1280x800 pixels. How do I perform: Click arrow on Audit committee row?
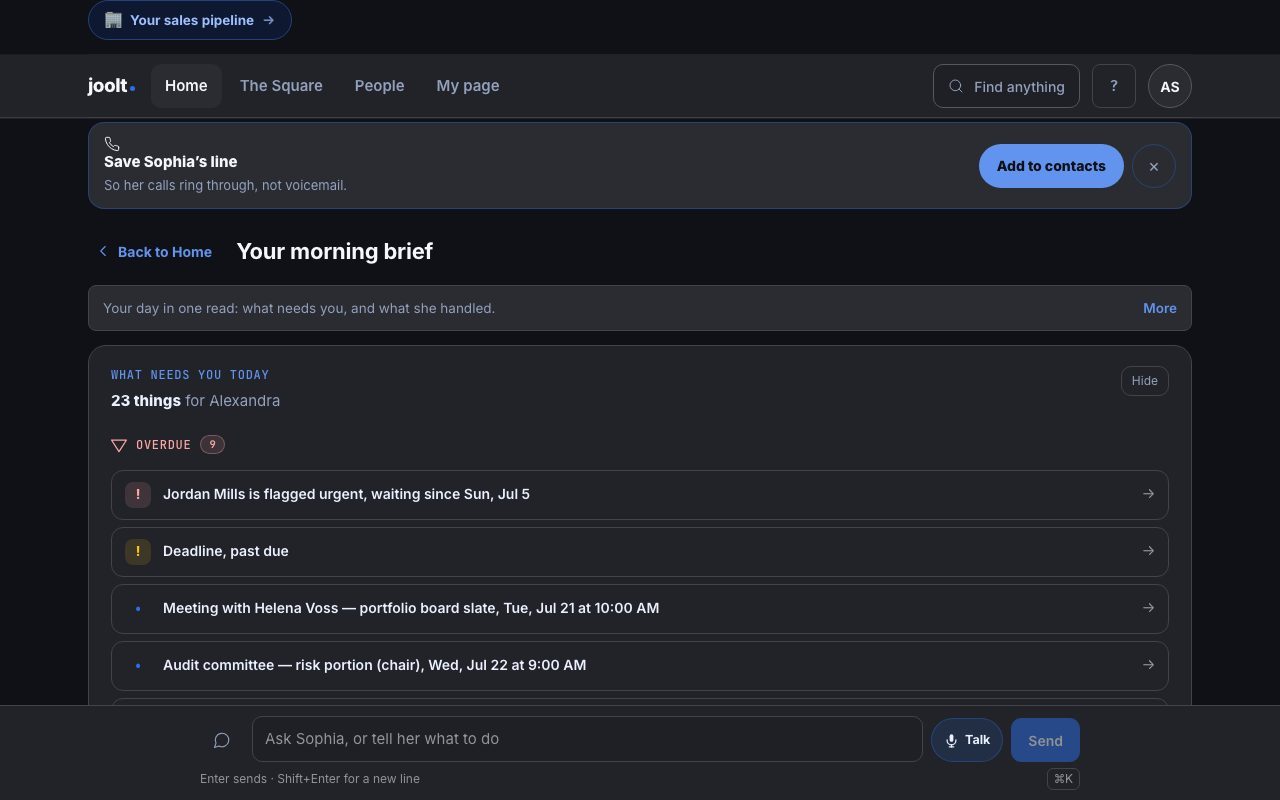click(x=1148, y=665)
